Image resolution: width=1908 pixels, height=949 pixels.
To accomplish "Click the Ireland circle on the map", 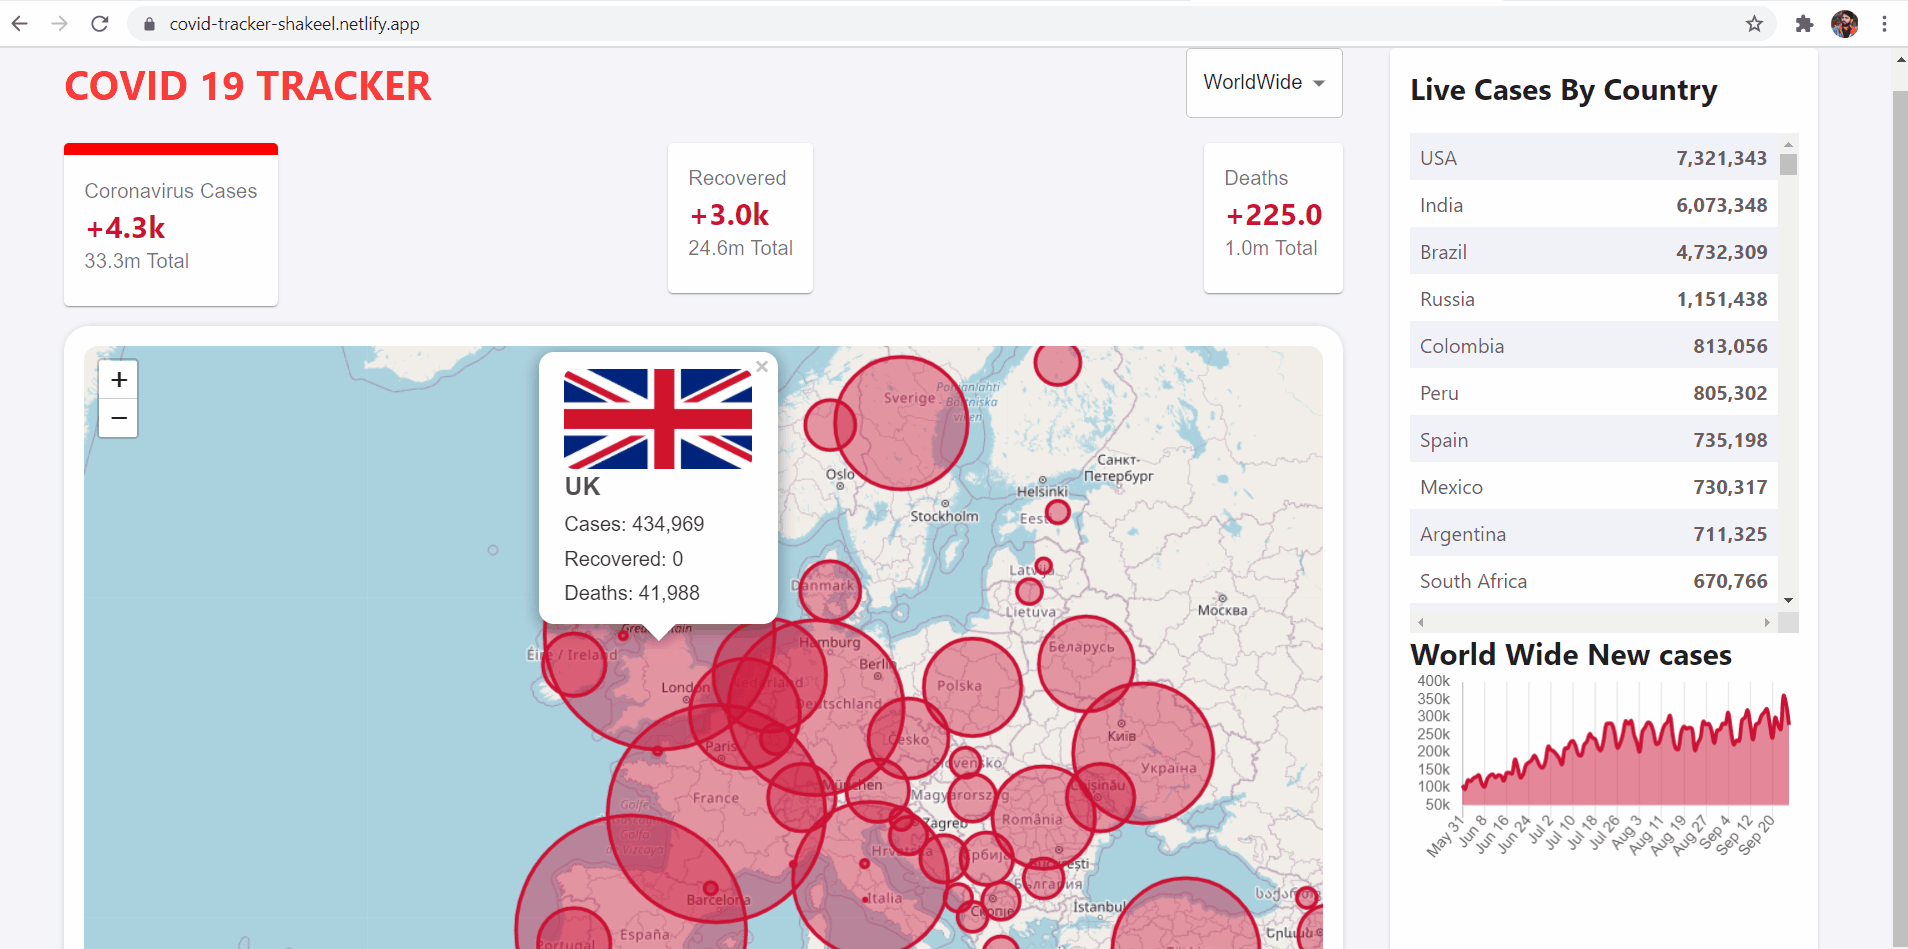I will [x=574, y=665].
